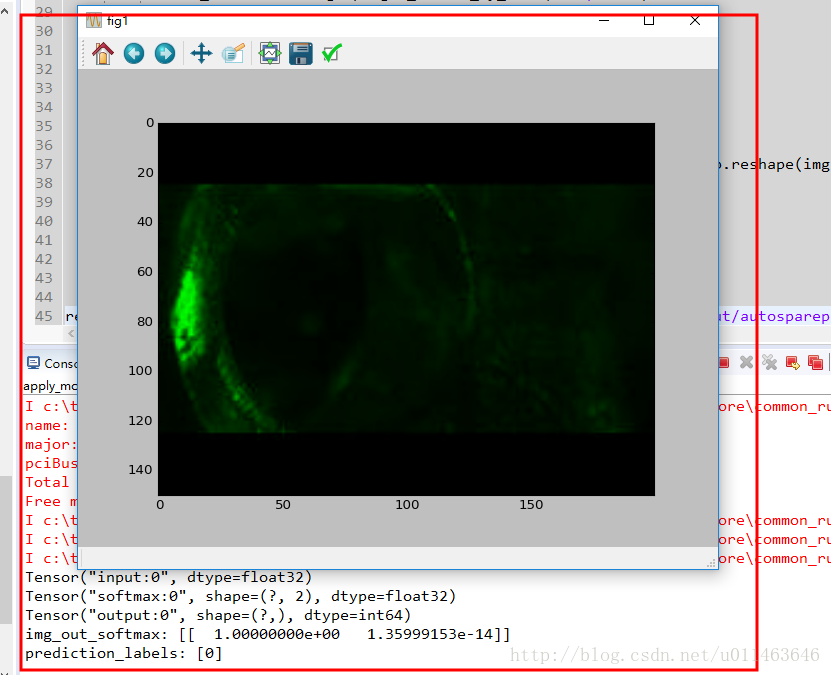Click the editor vertical scroll up arrow
Image resolution: width=831 pixels, height=675 pixels.
tap(5, 10)
